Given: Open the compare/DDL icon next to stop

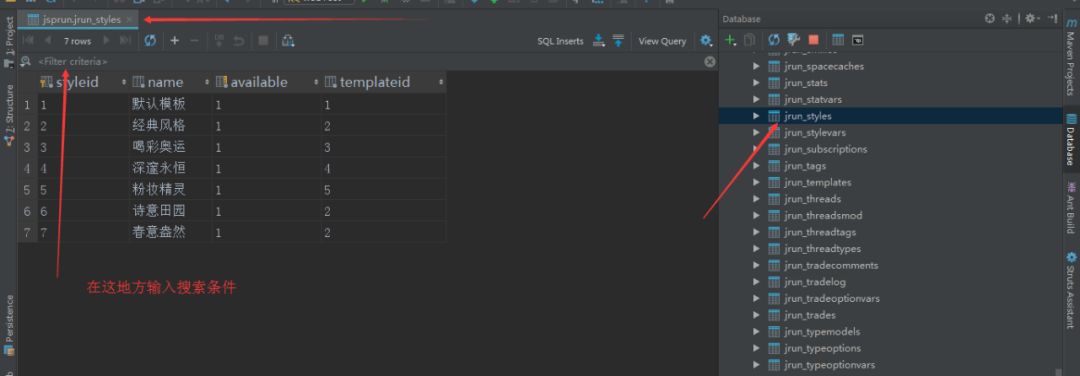Looking at the screenshot, I should click(289, 41).
